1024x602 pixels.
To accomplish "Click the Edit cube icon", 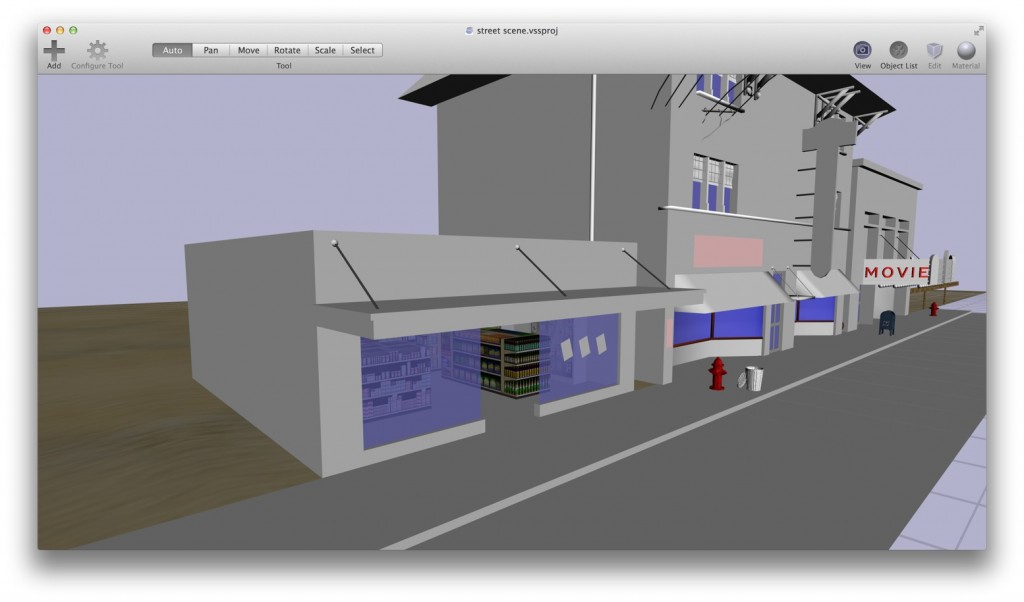I will click(935, 50).
